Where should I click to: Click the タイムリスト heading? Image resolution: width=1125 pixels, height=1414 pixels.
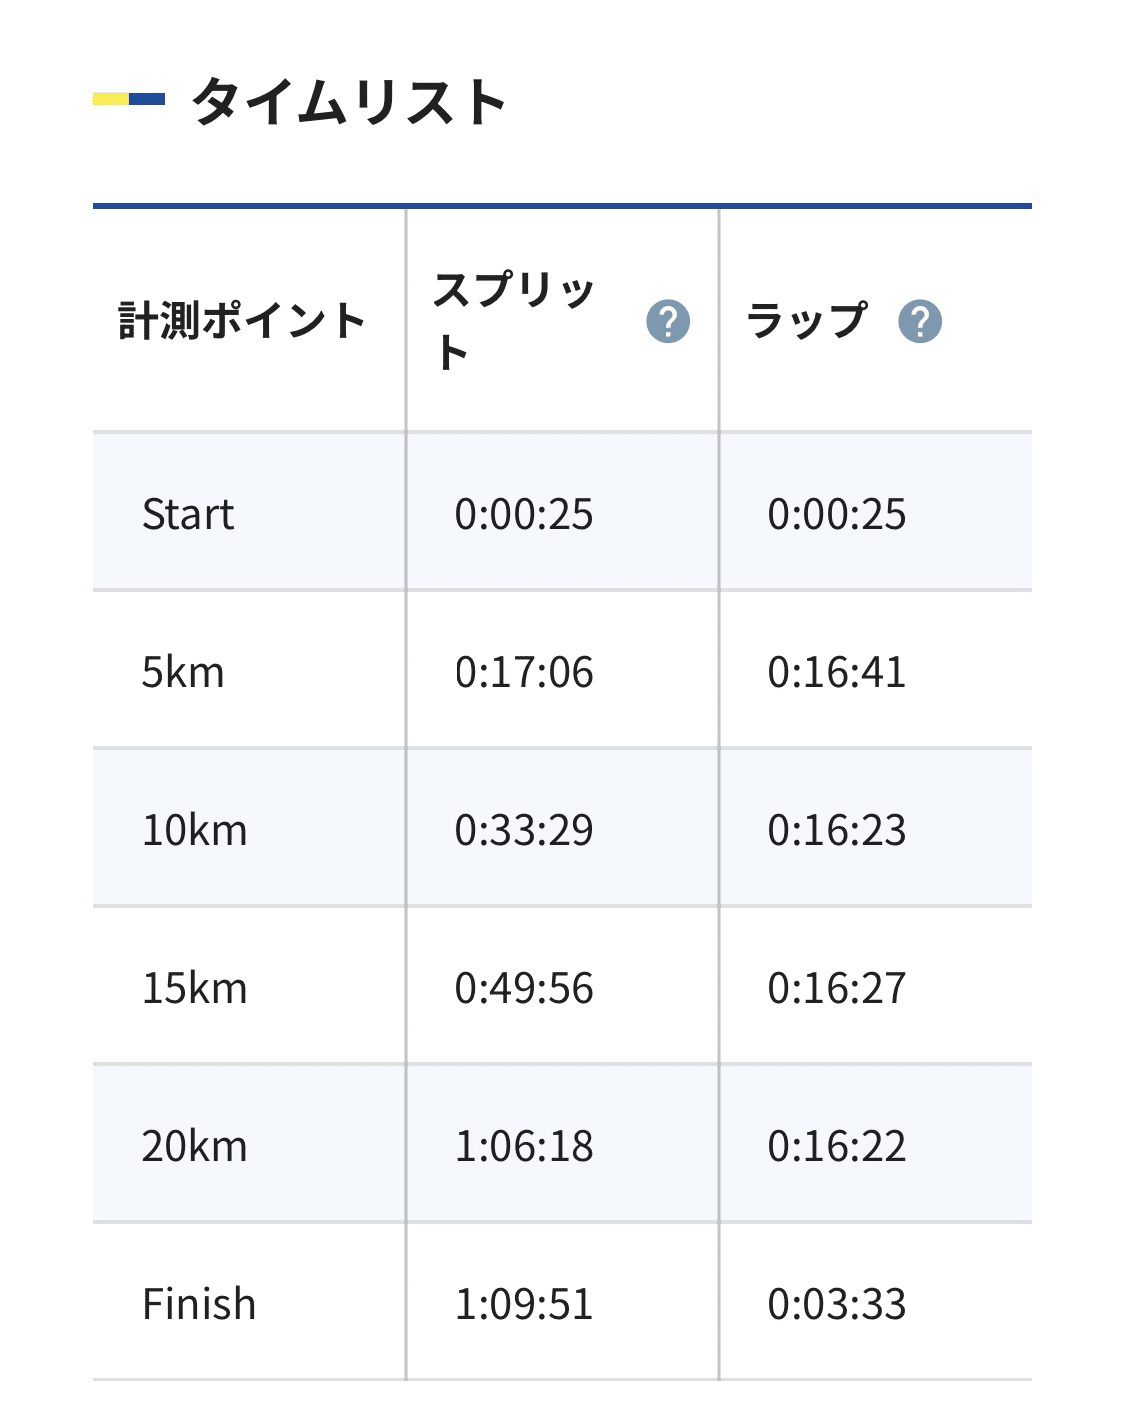click(349, 102)
